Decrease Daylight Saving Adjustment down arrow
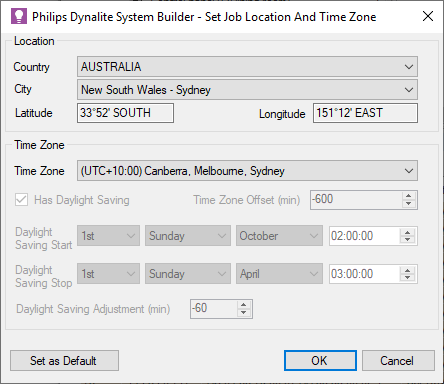The image size is (444, 384). pyautogui.click(x=244, y=313)
